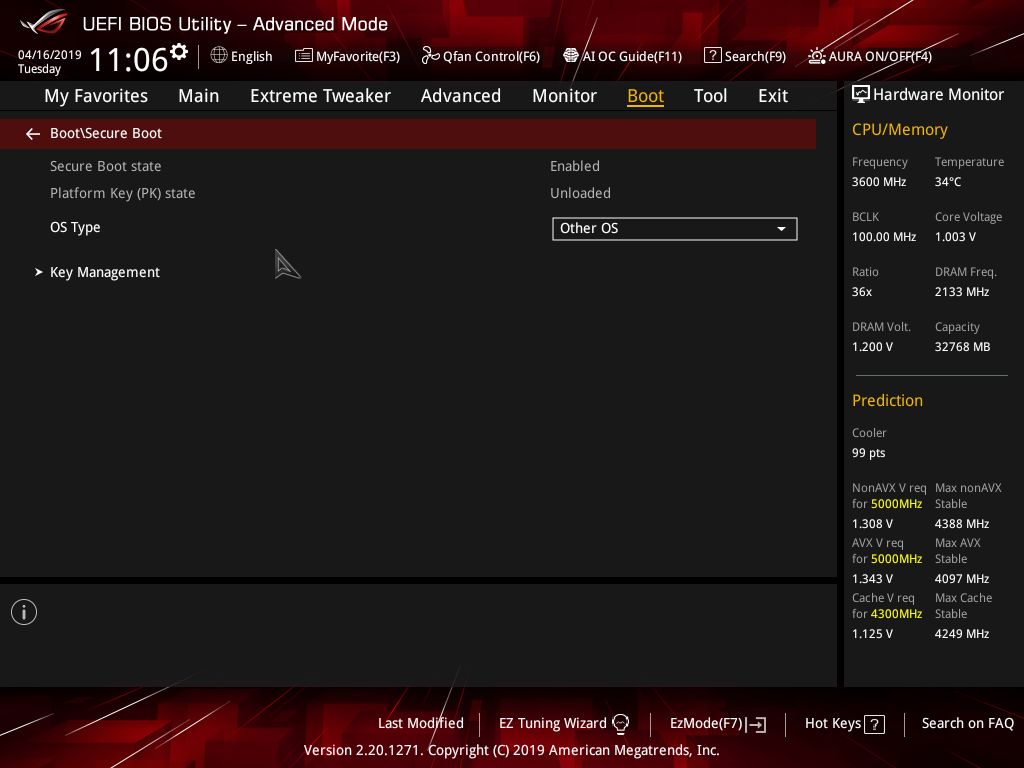Expand Key Management submenu
The image size is (1024, 768).
pos(104,272)
